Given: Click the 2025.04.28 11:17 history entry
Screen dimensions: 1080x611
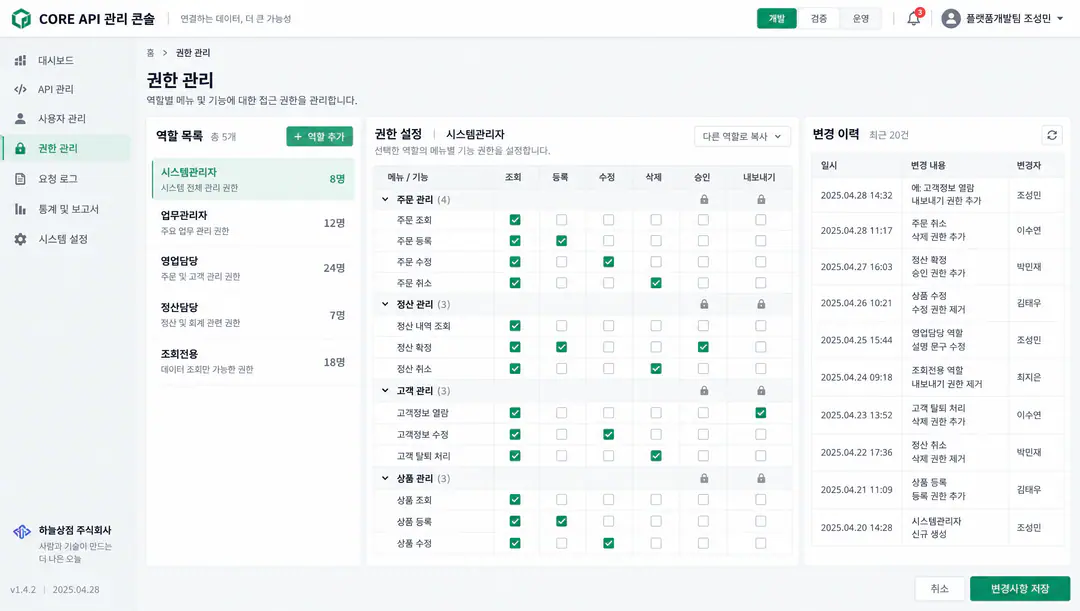Looking at the screenshot, I should coord(936,230).
